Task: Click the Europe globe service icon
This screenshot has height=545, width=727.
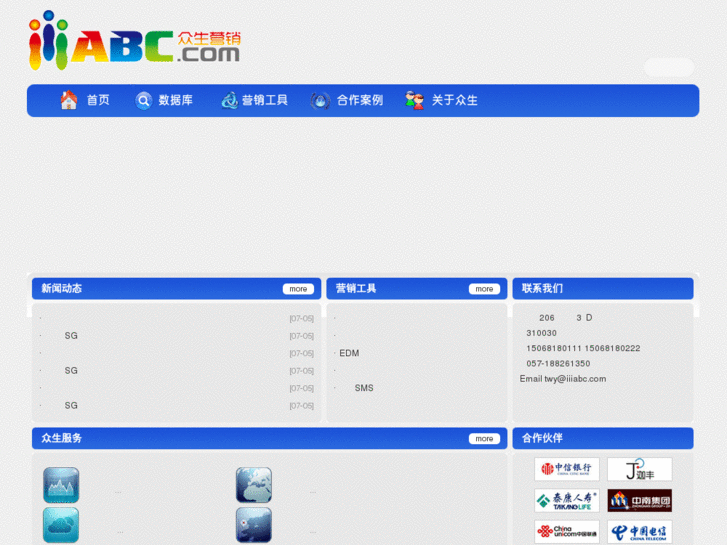Action: coord(254,485)
